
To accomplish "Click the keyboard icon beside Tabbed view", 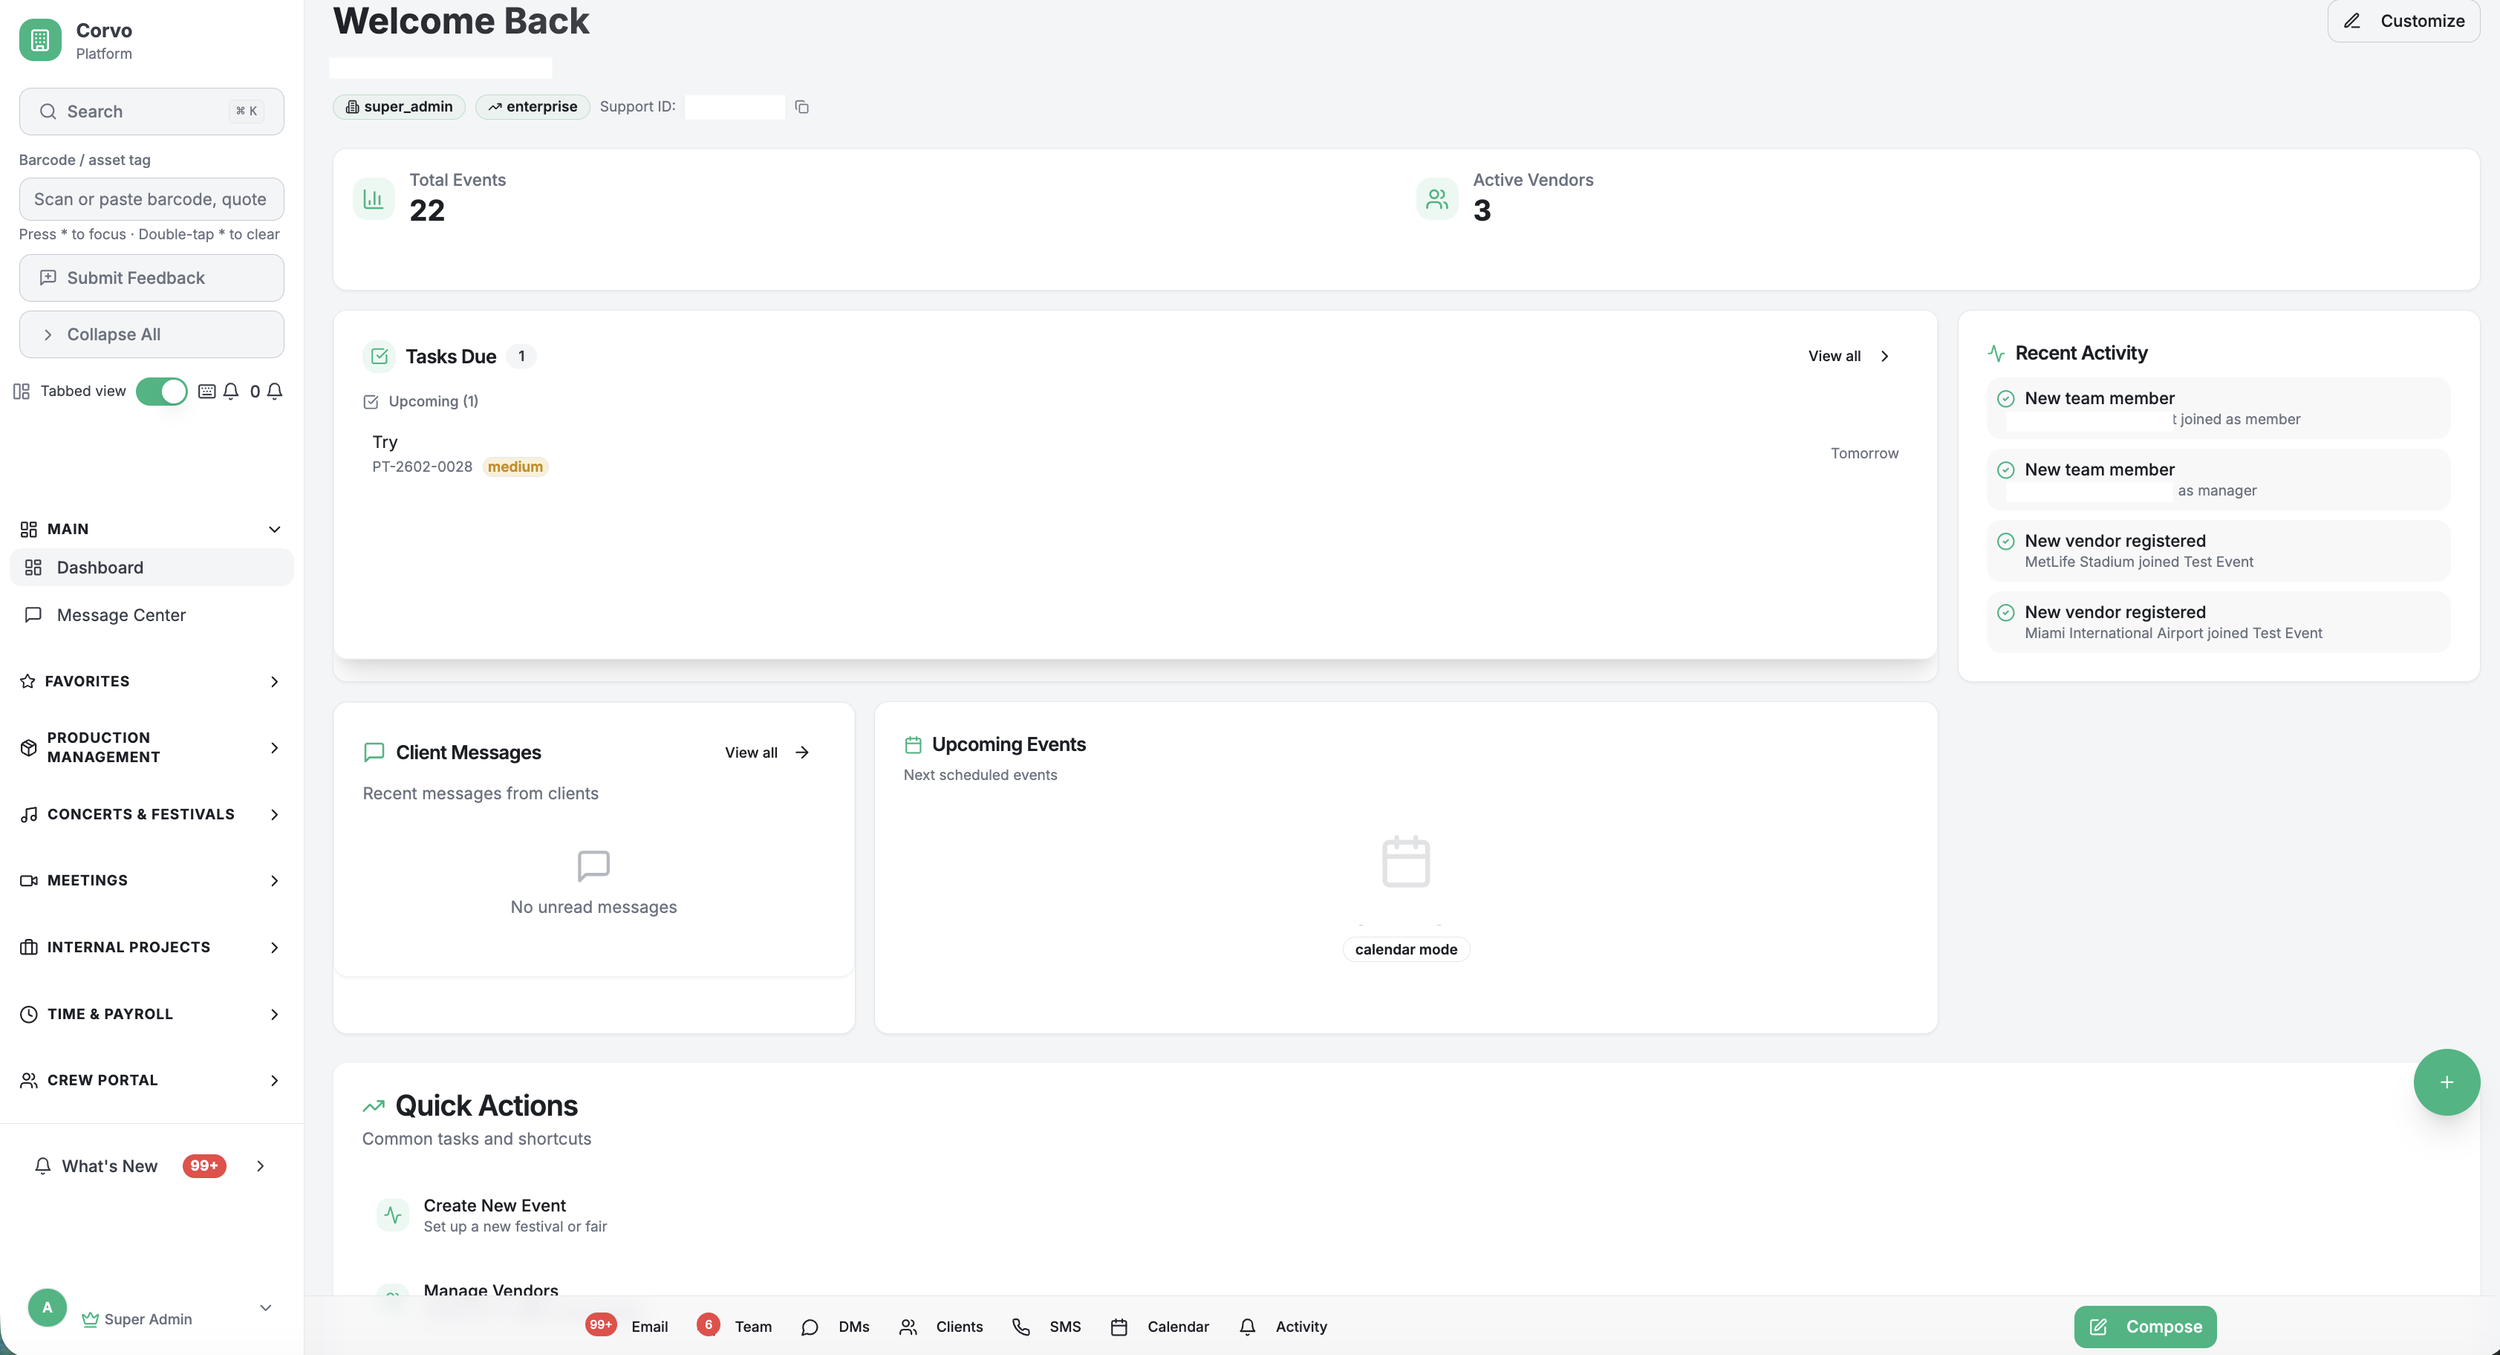I will pyautogui.click(x=206, y=391).
